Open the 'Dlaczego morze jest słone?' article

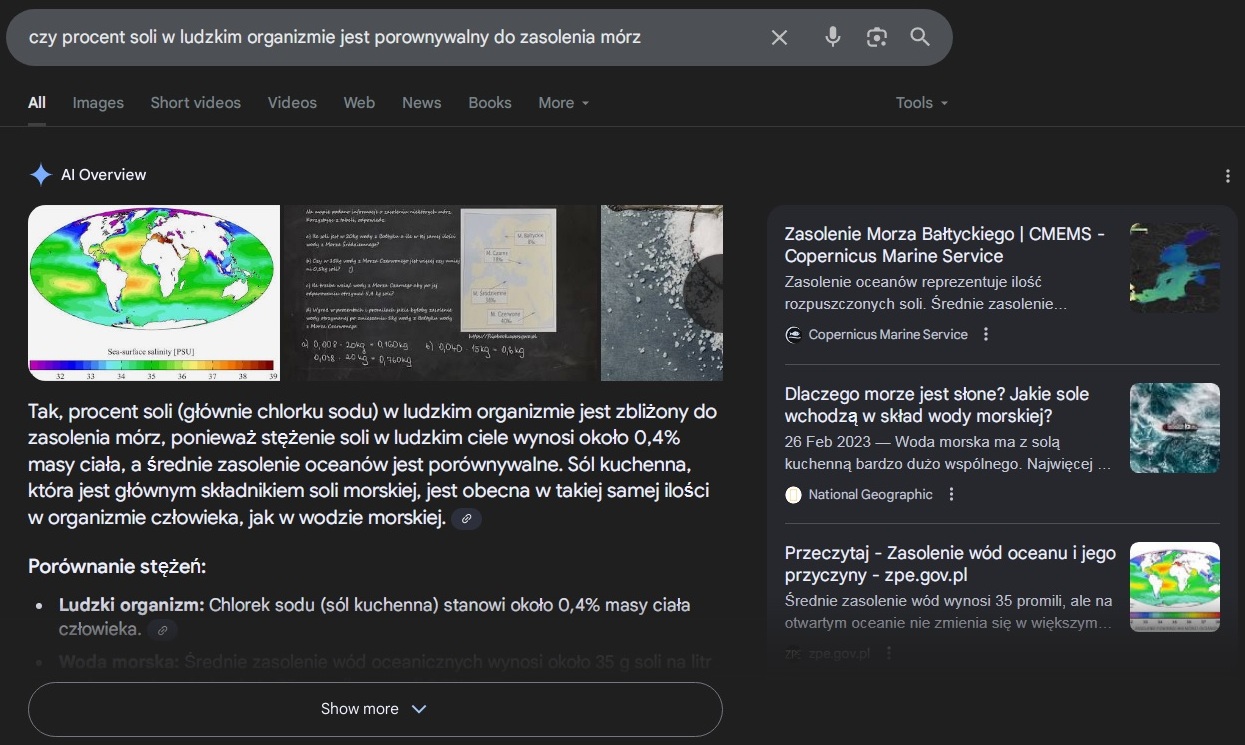point(936,405)
